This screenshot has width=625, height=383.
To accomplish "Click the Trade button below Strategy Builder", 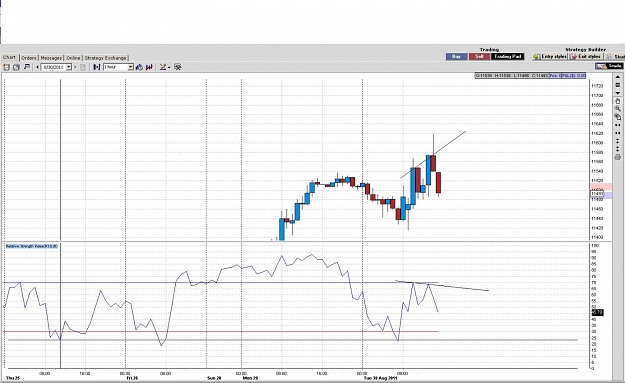I will [x=609, y=66].
